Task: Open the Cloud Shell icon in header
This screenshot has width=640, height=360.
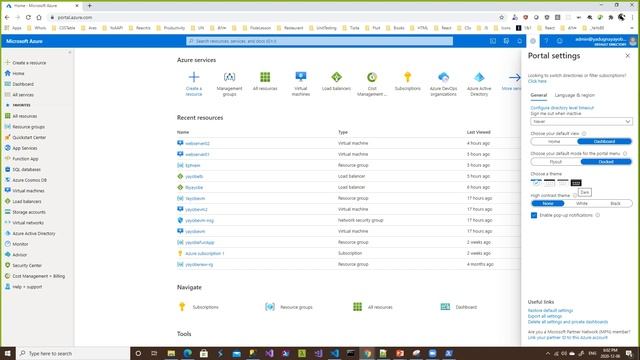Action: pos(493,41)
